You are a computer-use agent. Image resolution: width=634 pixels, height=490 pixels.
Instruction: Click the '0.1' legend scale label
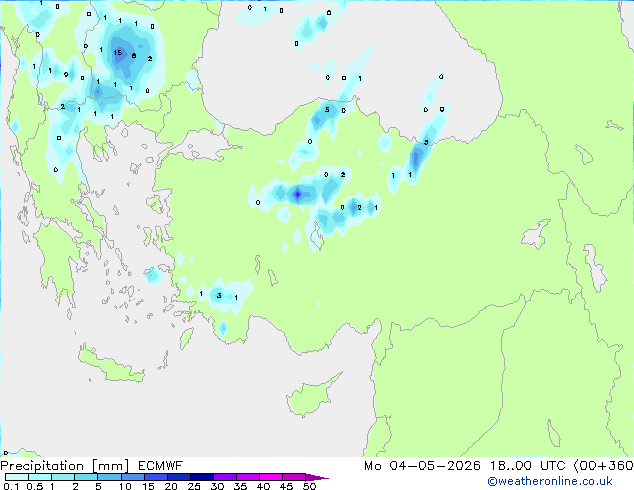11,486
